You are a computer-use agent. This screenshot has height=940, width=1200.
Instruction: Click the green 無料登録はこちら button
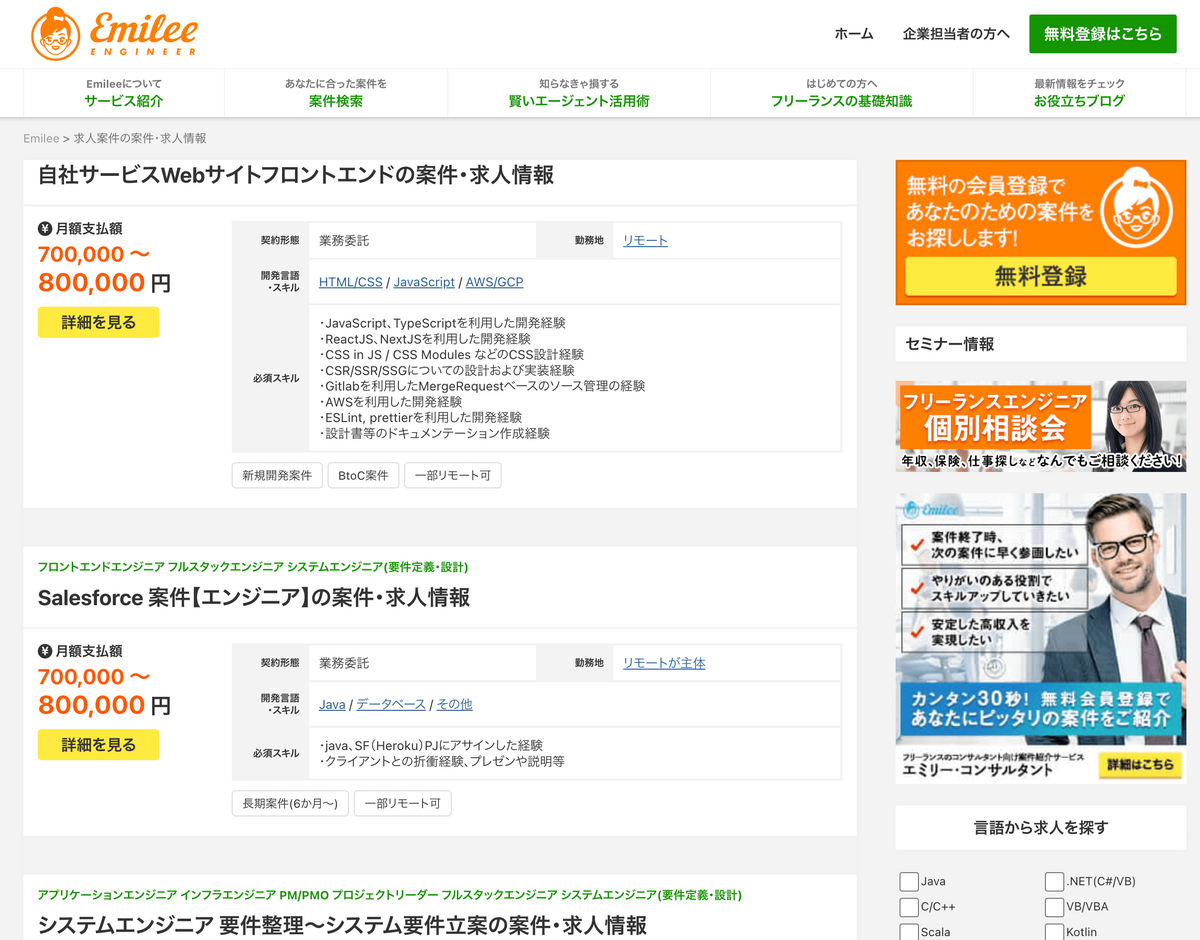1103,33
